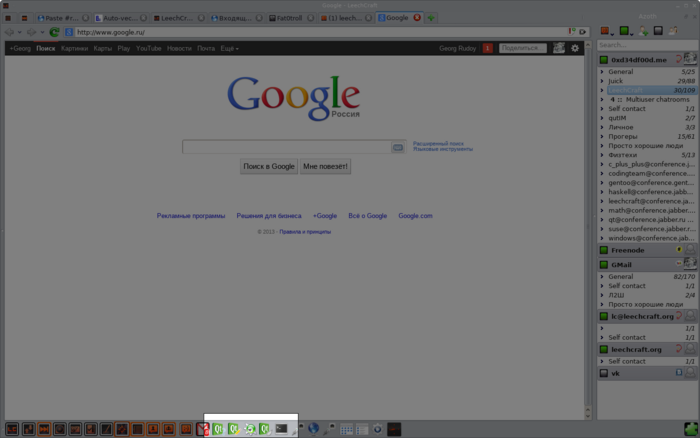This screenshot has height=438, width=700.
Task: Click the LC icon at bottom-left panel
Action: click(12, 430)
